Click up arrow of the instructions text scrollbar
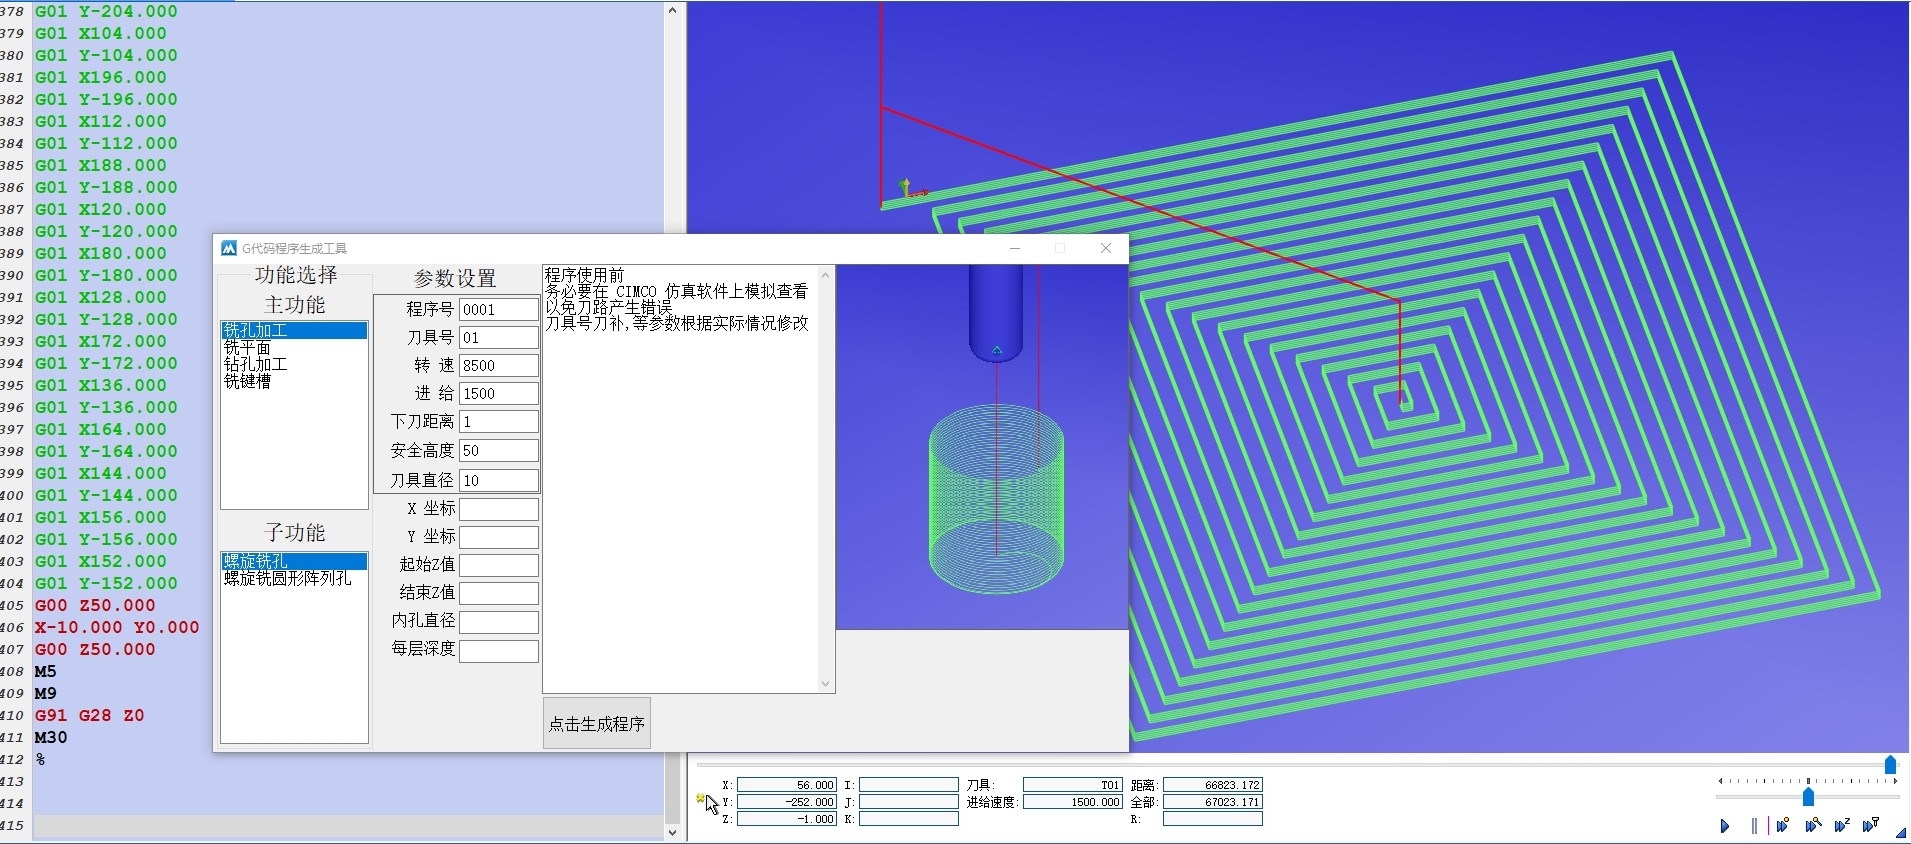 (x=825, y=275)
